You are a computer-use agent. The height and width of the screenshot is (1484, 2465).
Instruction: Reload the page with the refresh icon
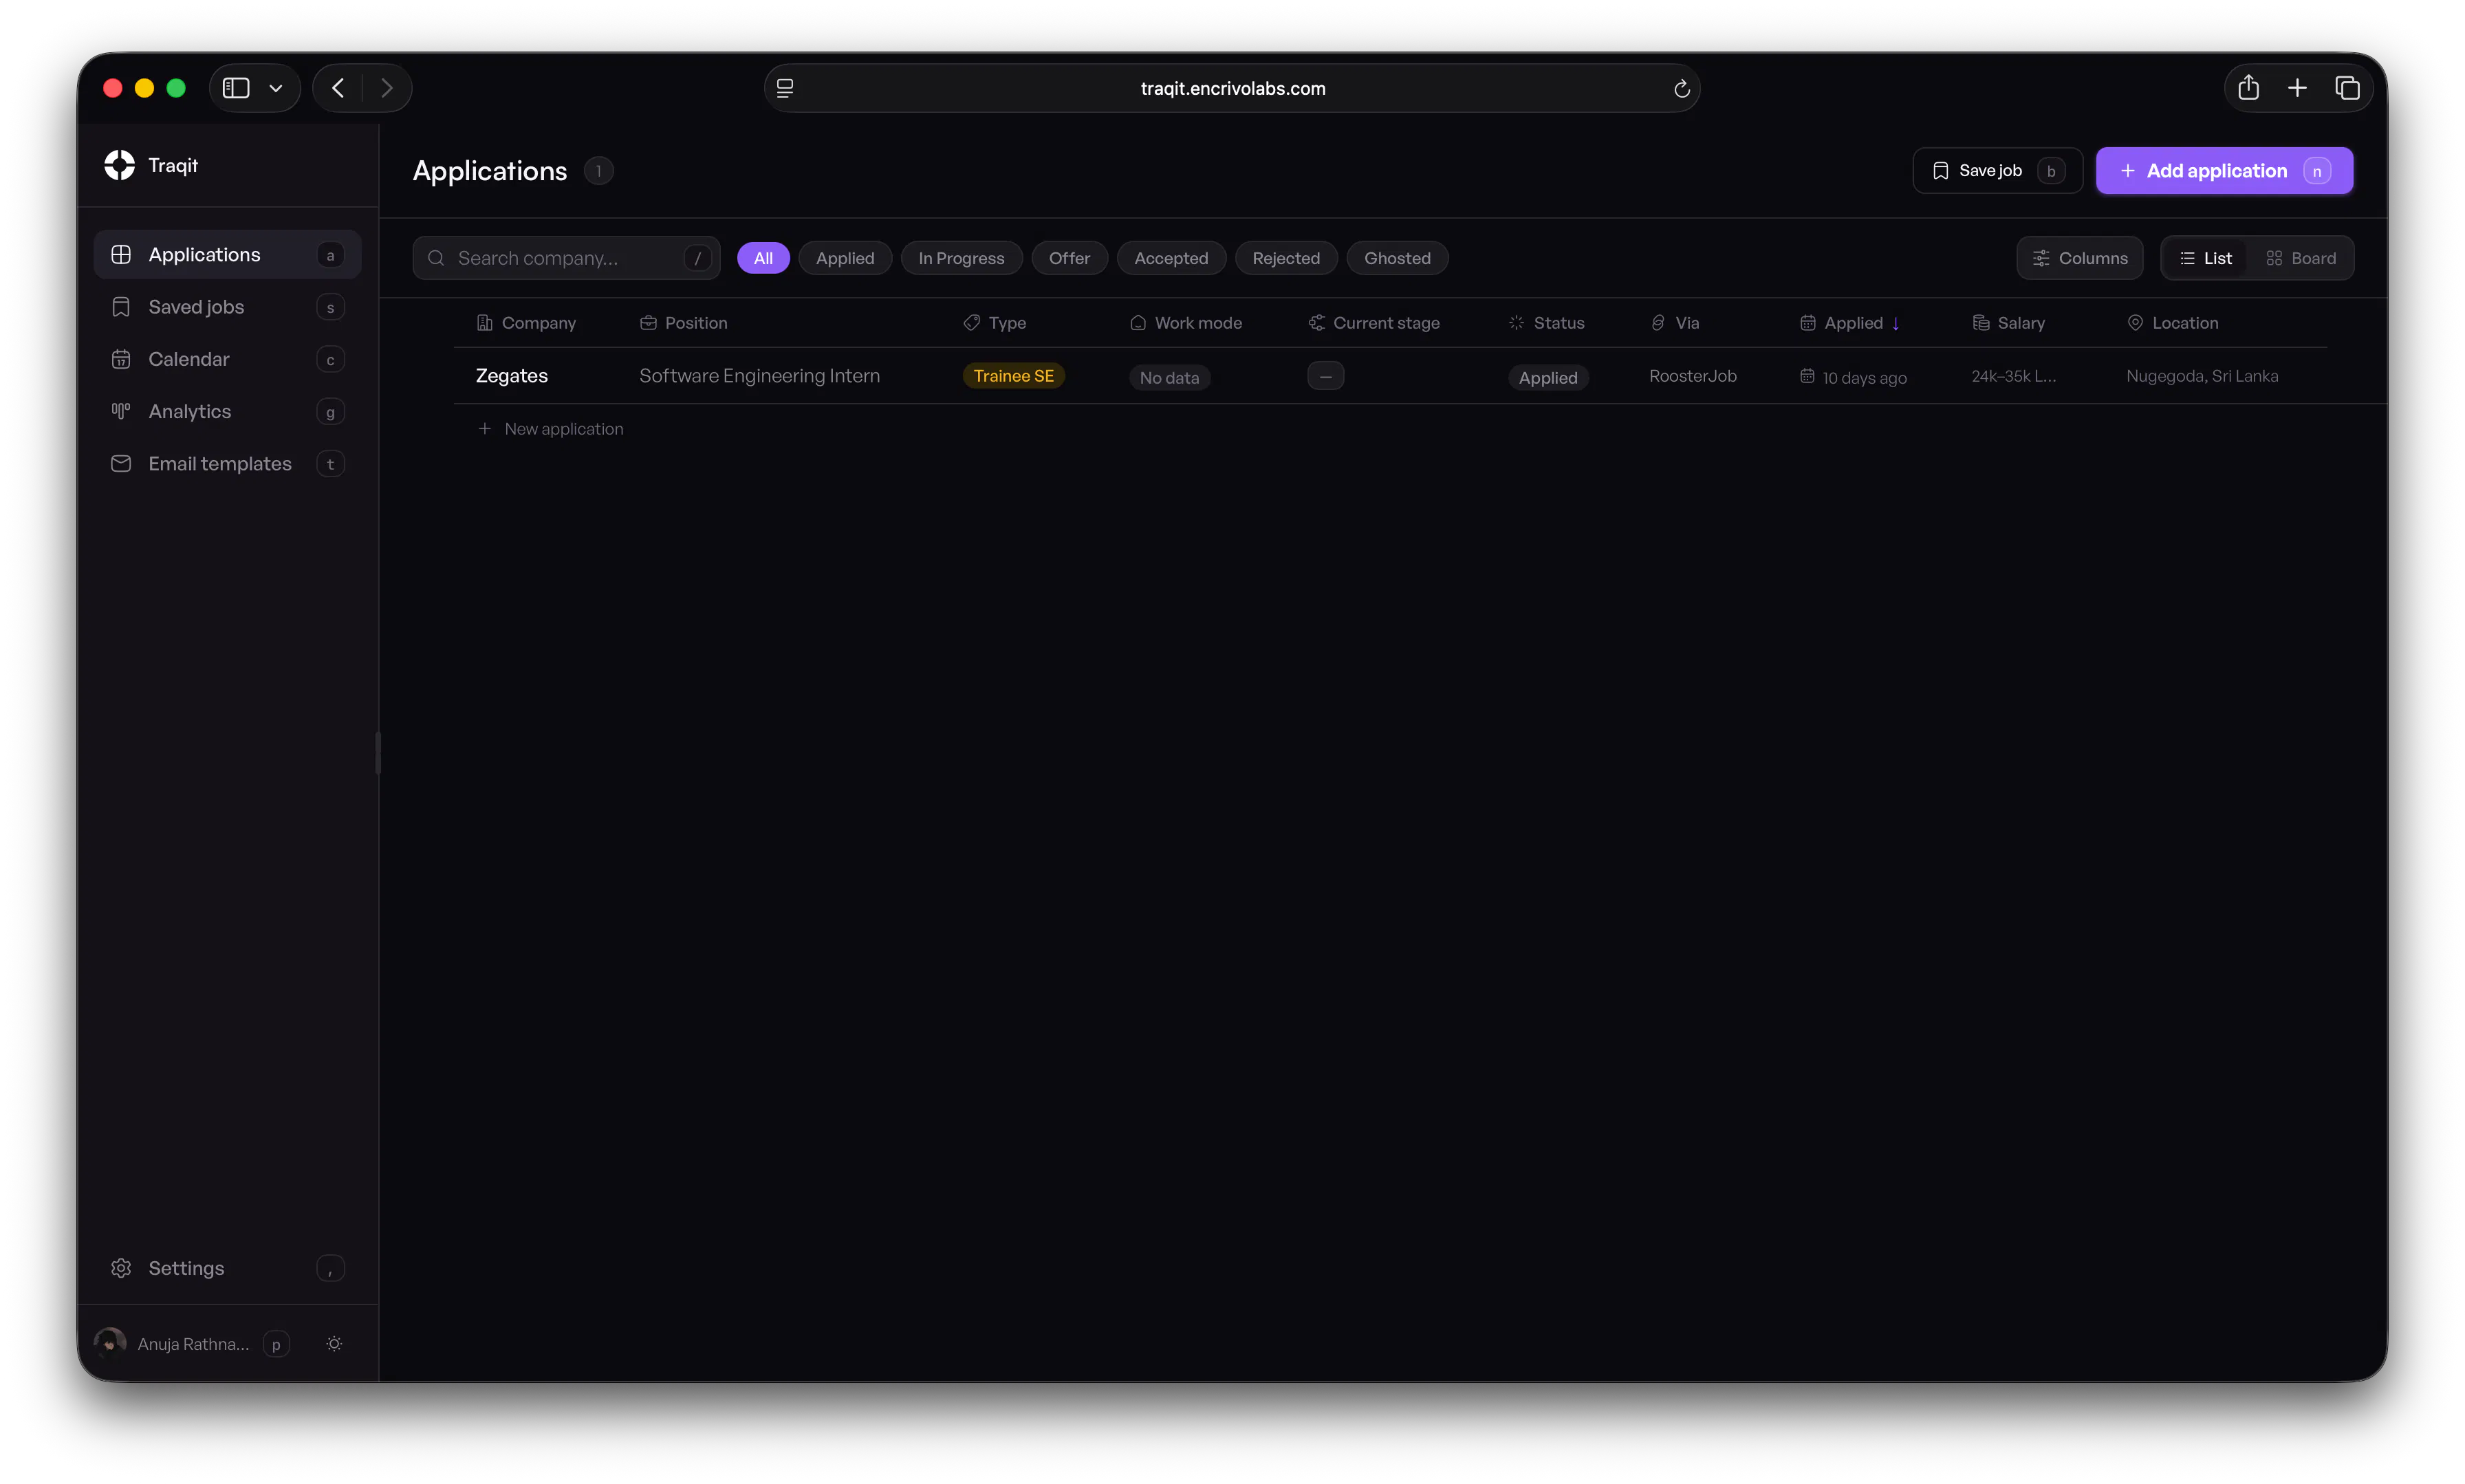(1681, 89)
